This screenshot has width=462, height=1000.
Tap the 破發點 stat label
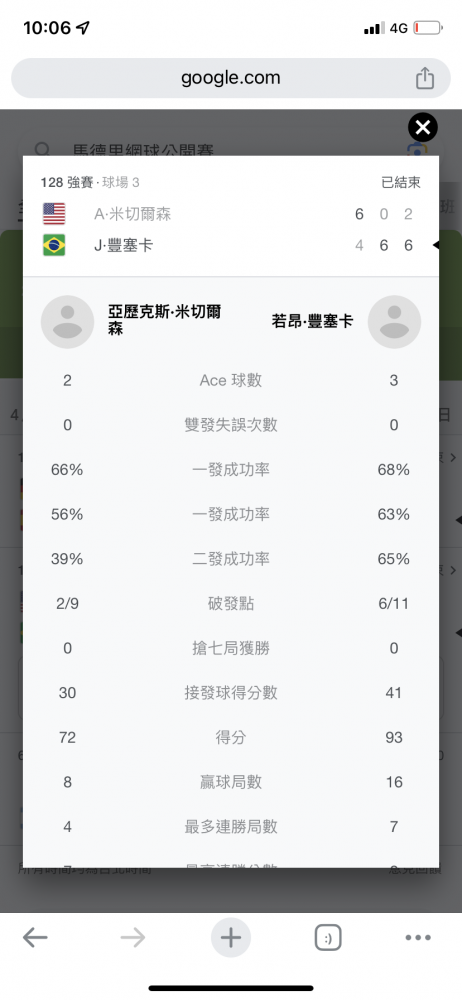pos(231,604)
